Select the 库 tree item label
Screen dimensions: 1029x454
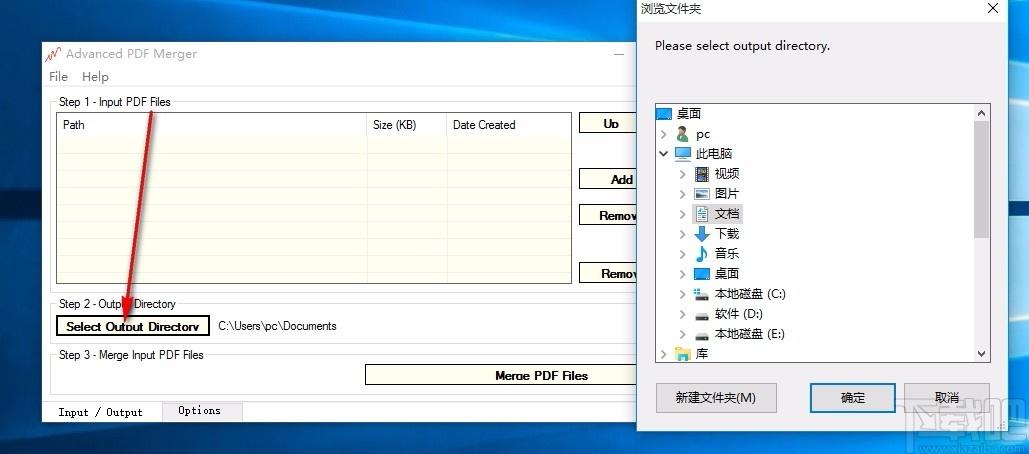coord(702,354)
